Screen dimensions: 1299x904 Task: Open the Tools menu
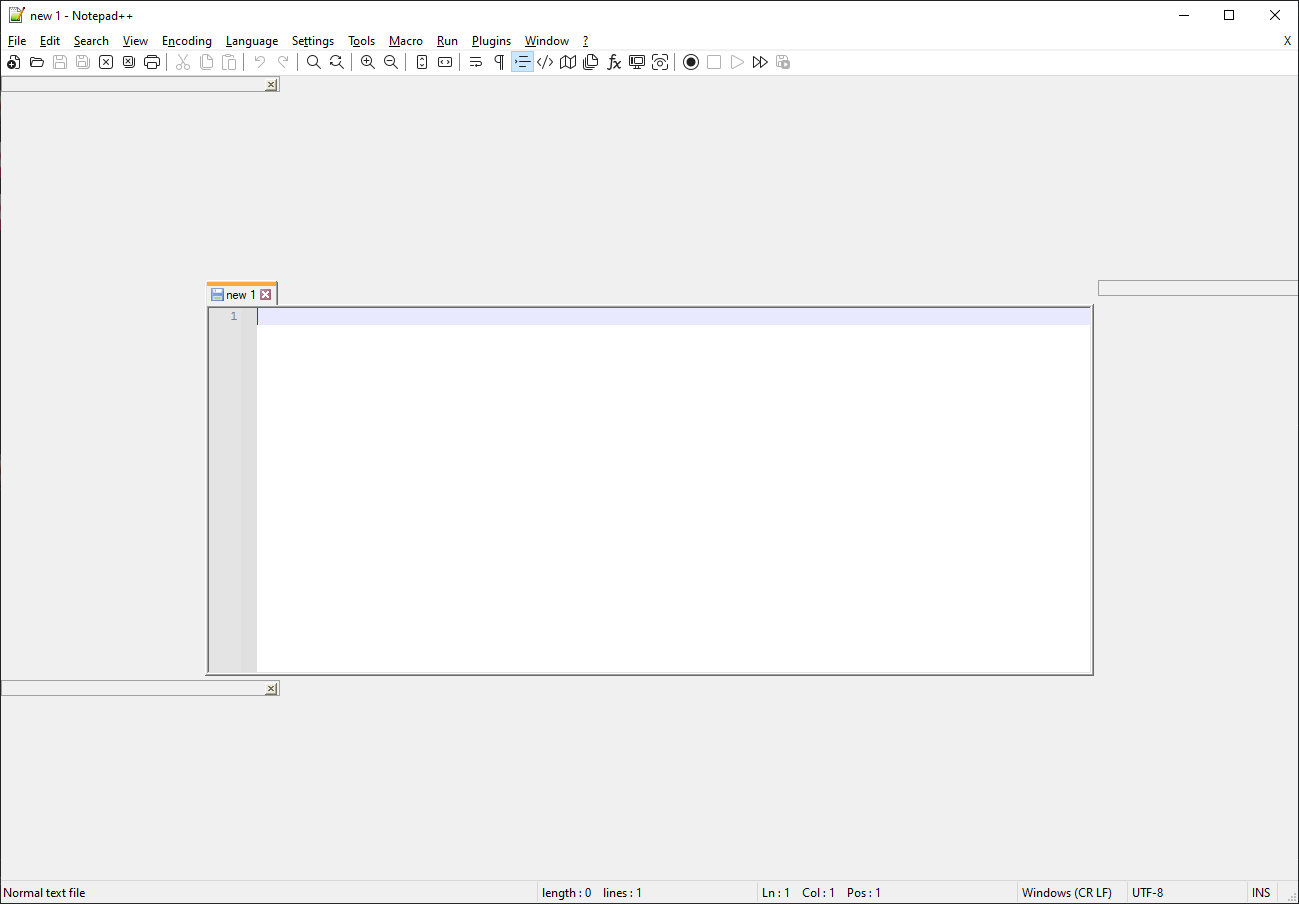pyautogui.click(x=362, y=41)
